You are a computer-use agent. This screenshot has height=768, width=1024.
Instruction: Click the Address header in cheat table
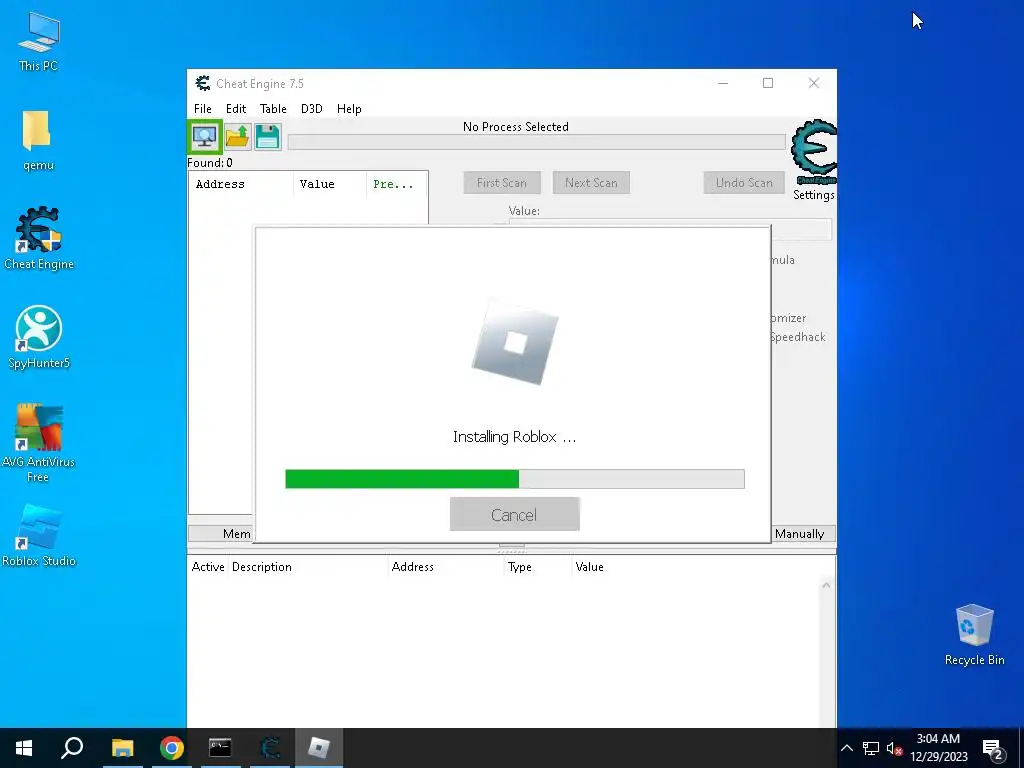point(446,567)
